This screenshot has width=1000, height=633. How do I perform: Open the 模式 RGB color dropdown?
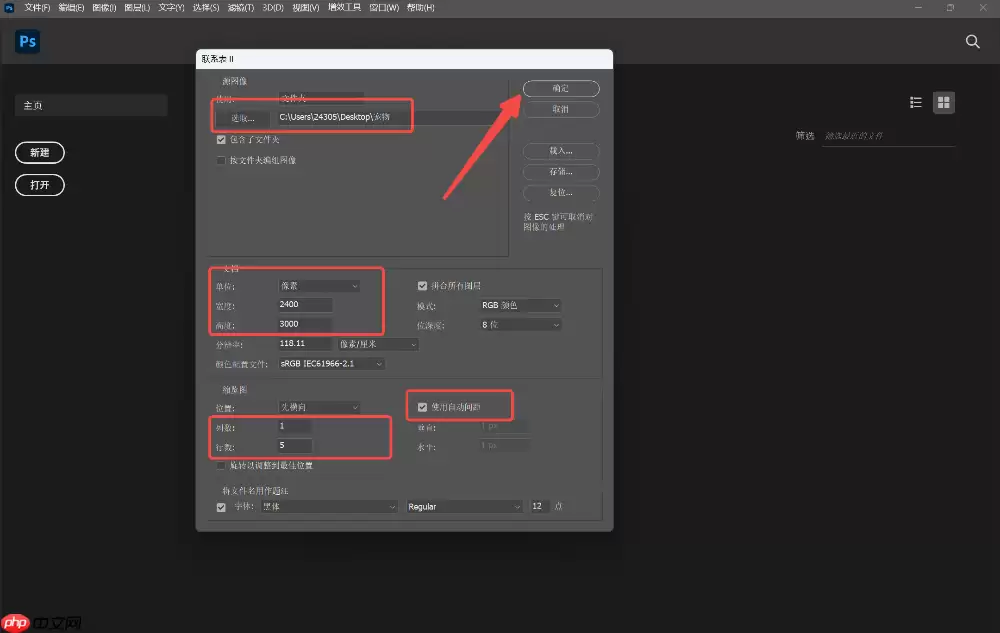point(519,305)
